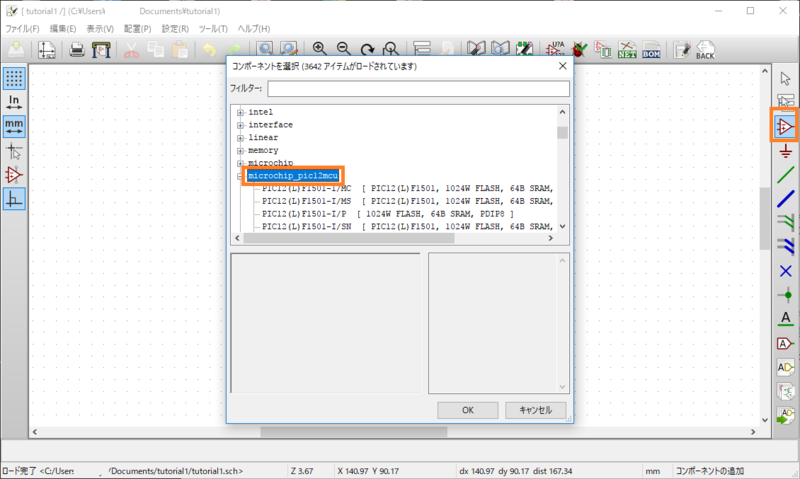Click the Undo arrow icon
Viewport: 800px width, 479px height.
point(209,49)
